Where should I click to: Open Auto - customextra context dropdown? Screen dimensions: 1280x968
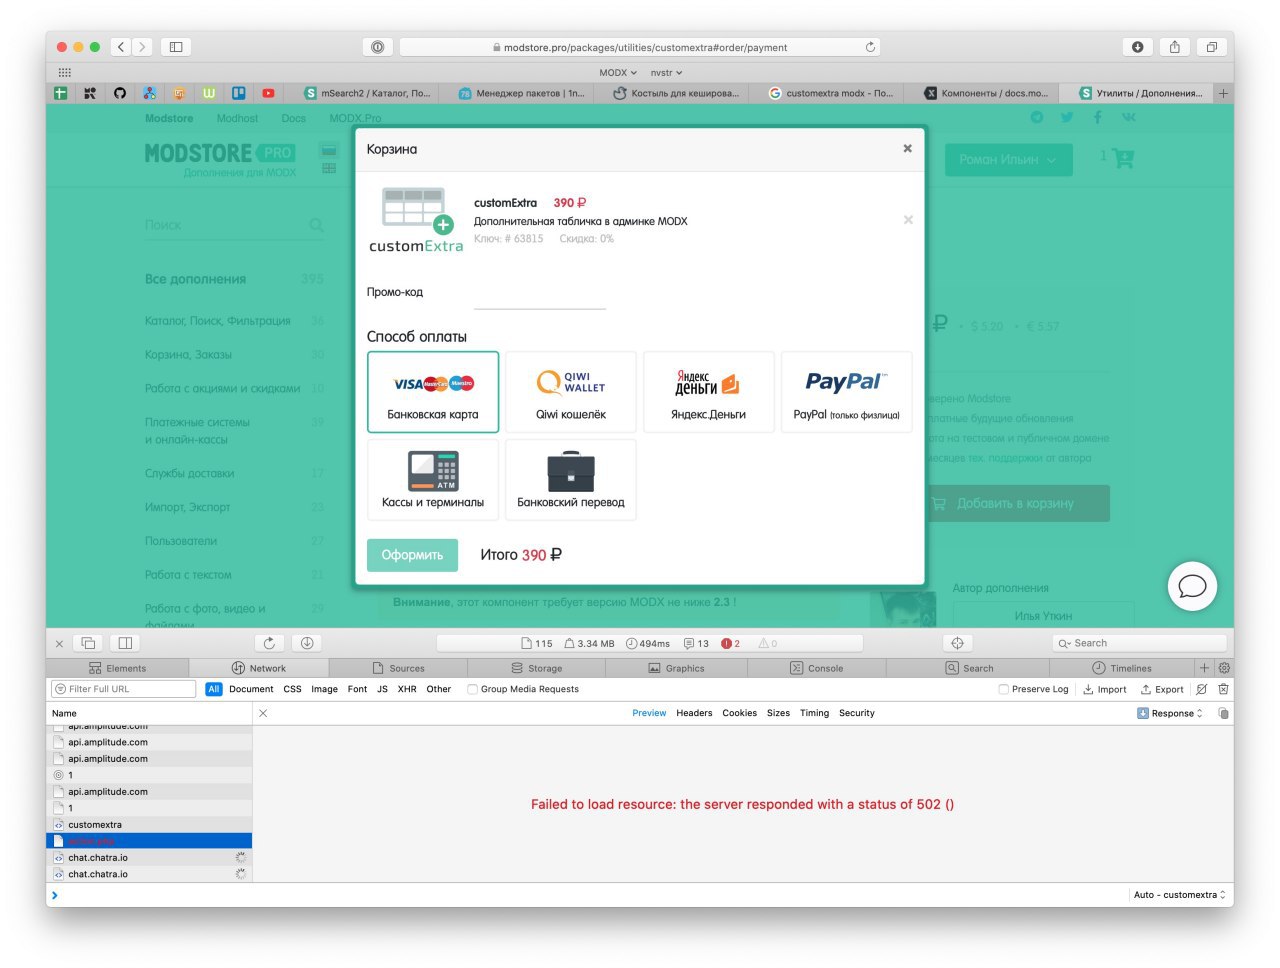coord(1180,895)
